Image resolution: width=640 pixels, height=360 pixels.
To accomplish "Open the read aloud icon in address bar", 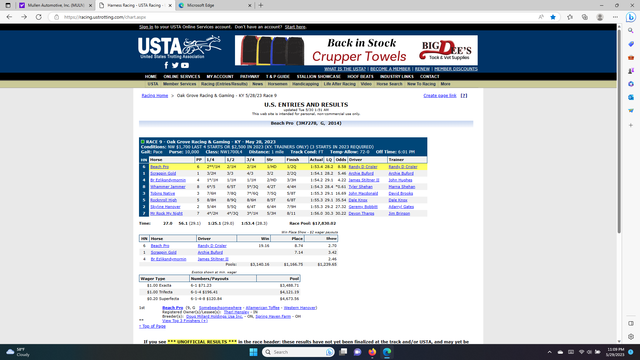I will [541, 17].
